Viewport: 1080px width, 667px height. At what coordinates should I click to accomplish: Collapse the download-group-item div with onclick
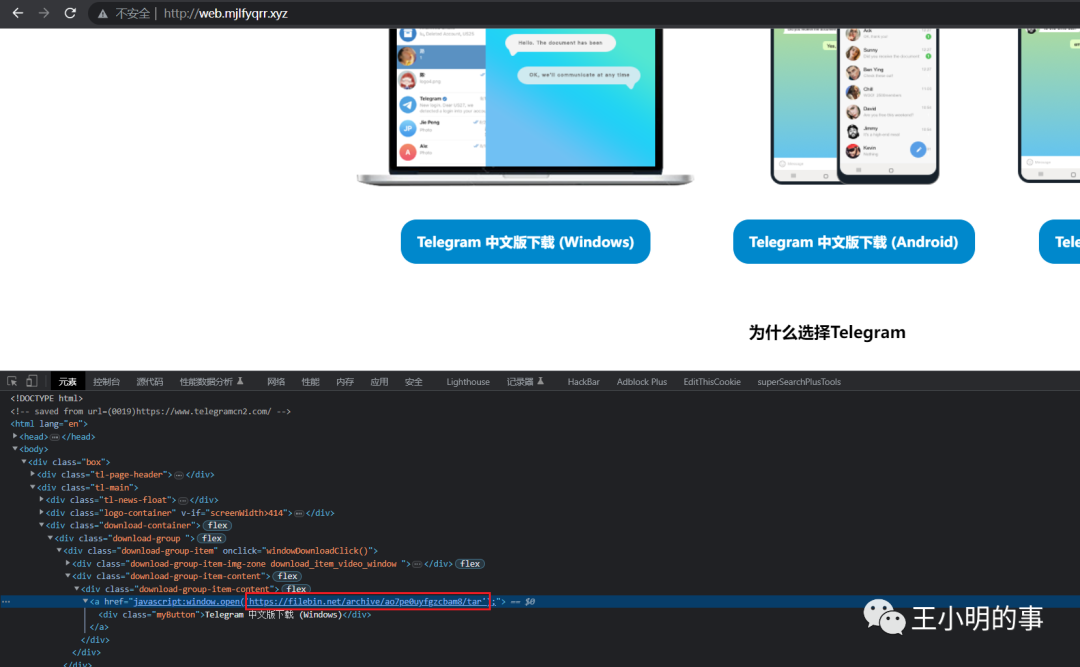click(59, 551)
